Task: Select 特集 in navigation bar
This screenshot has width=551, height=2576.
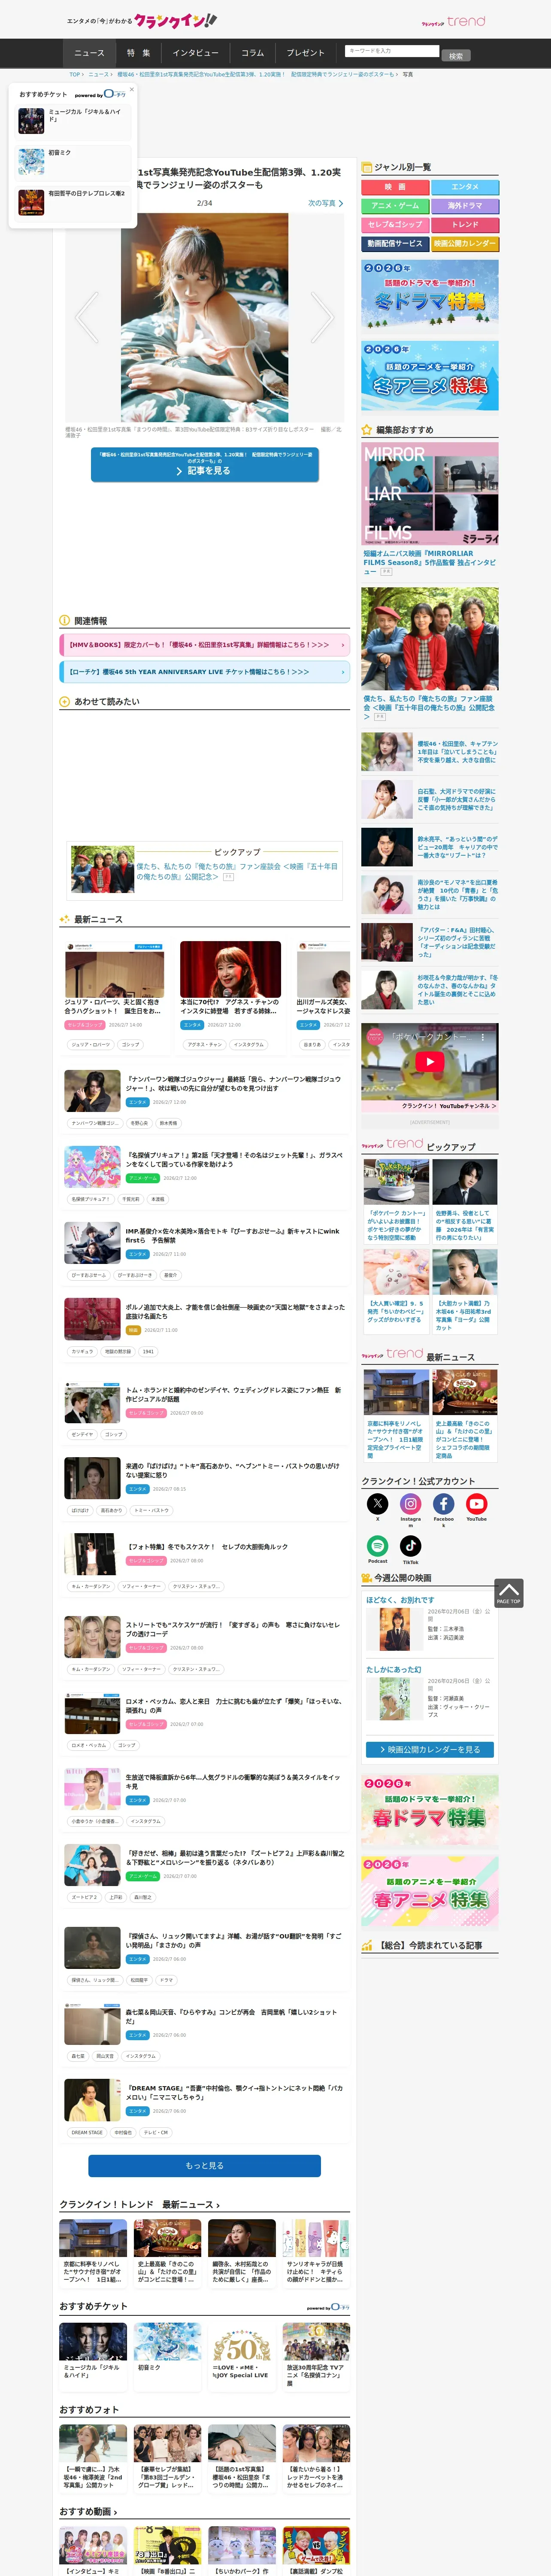Action: click(138, 53)
